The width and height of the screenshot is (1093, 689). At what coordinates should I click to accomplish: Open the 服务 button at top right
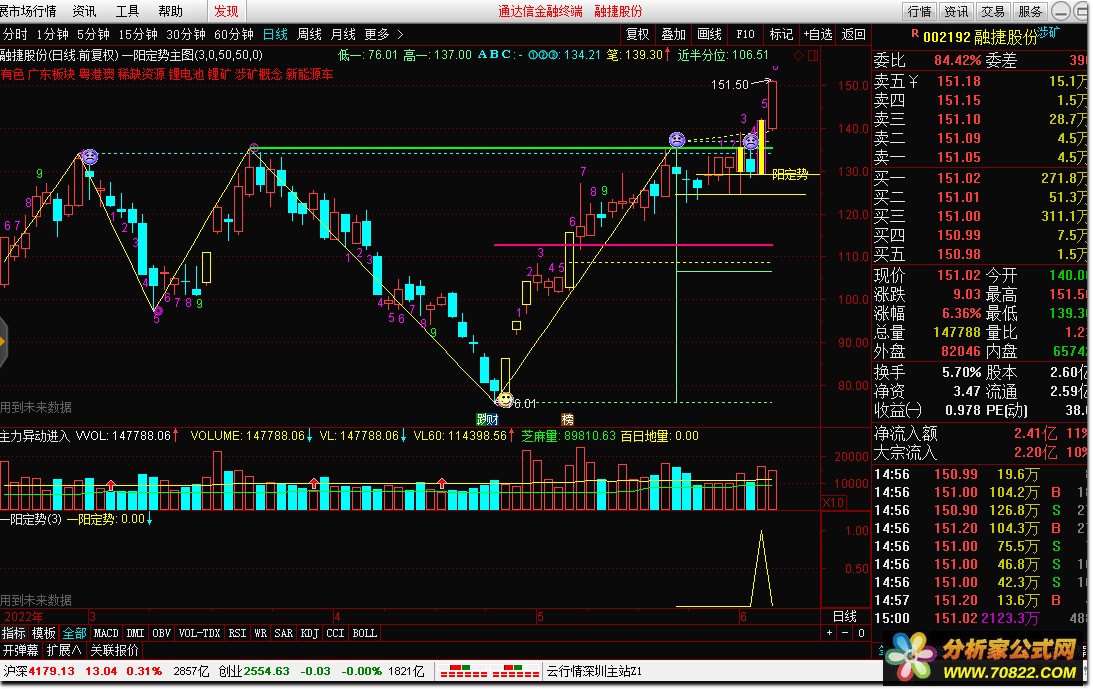click(1030, 11)
